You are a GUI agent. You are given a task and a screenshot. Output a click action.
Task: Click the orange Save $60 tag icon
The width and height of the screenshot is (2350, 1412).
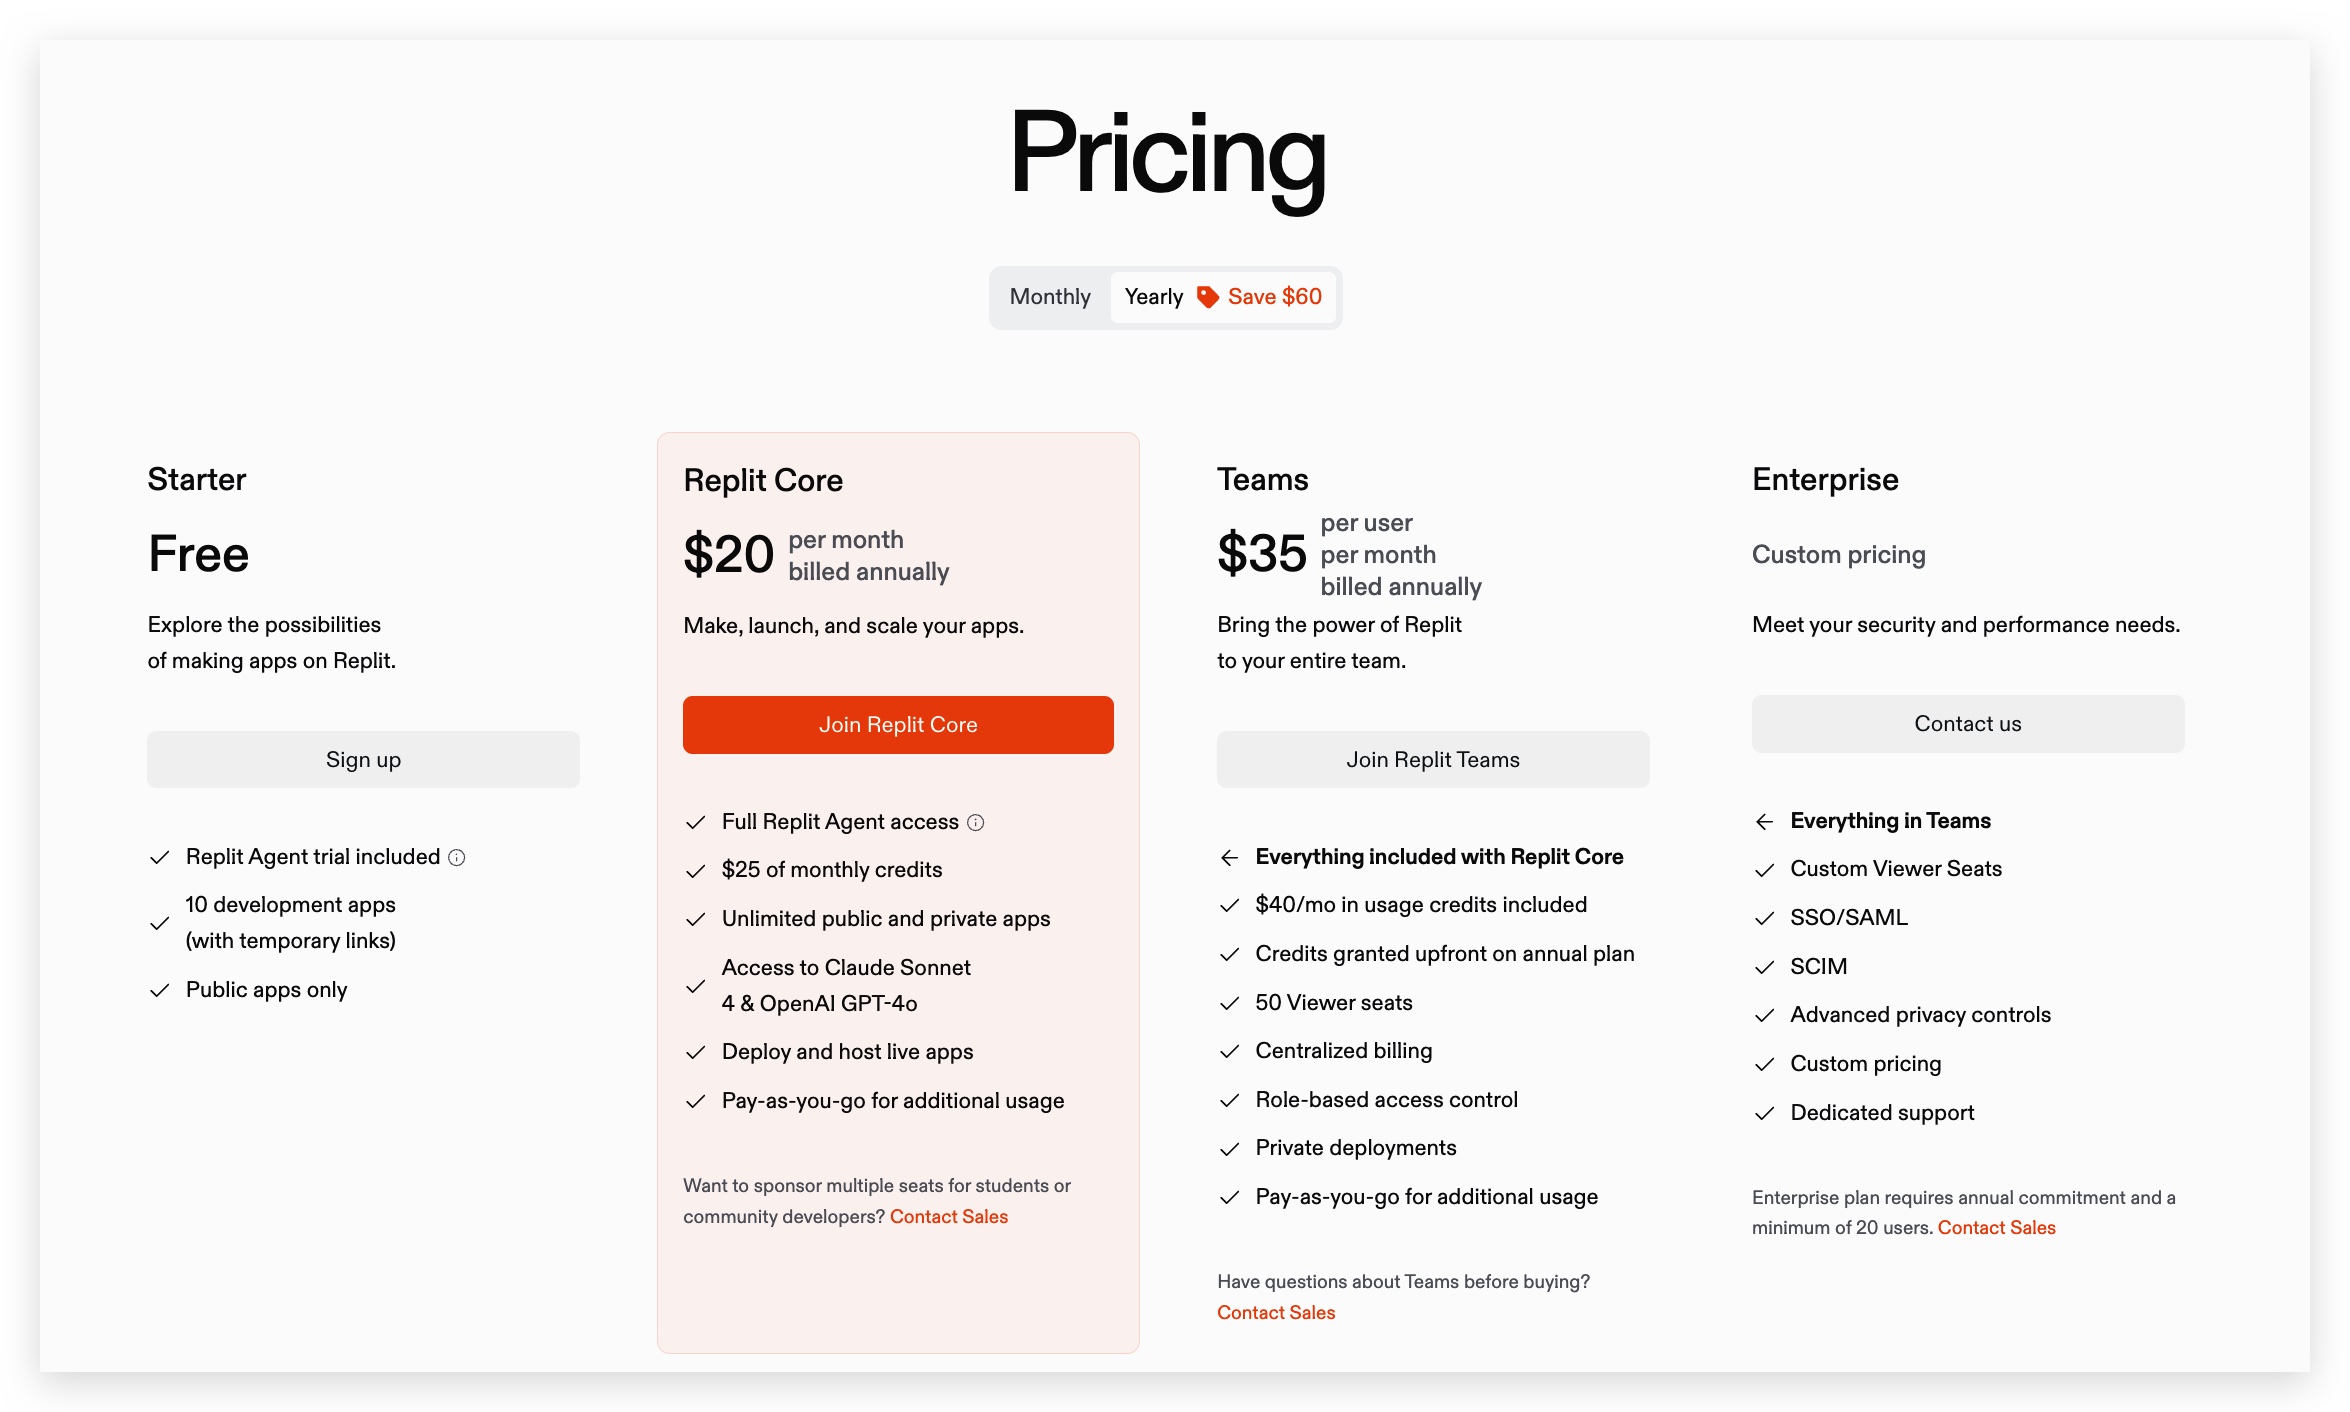[1207, 297]
